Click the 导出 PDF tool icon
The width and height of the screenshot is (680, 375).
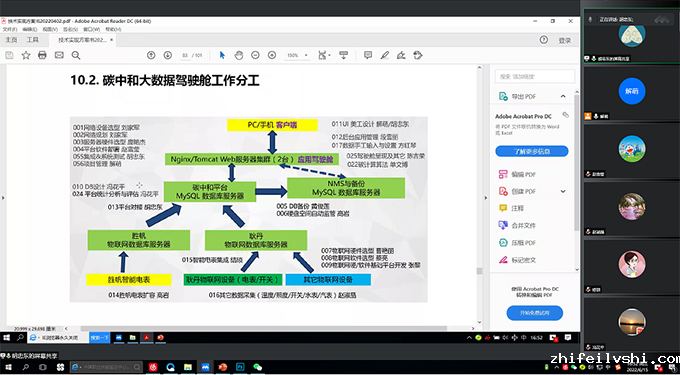point(503,96)
